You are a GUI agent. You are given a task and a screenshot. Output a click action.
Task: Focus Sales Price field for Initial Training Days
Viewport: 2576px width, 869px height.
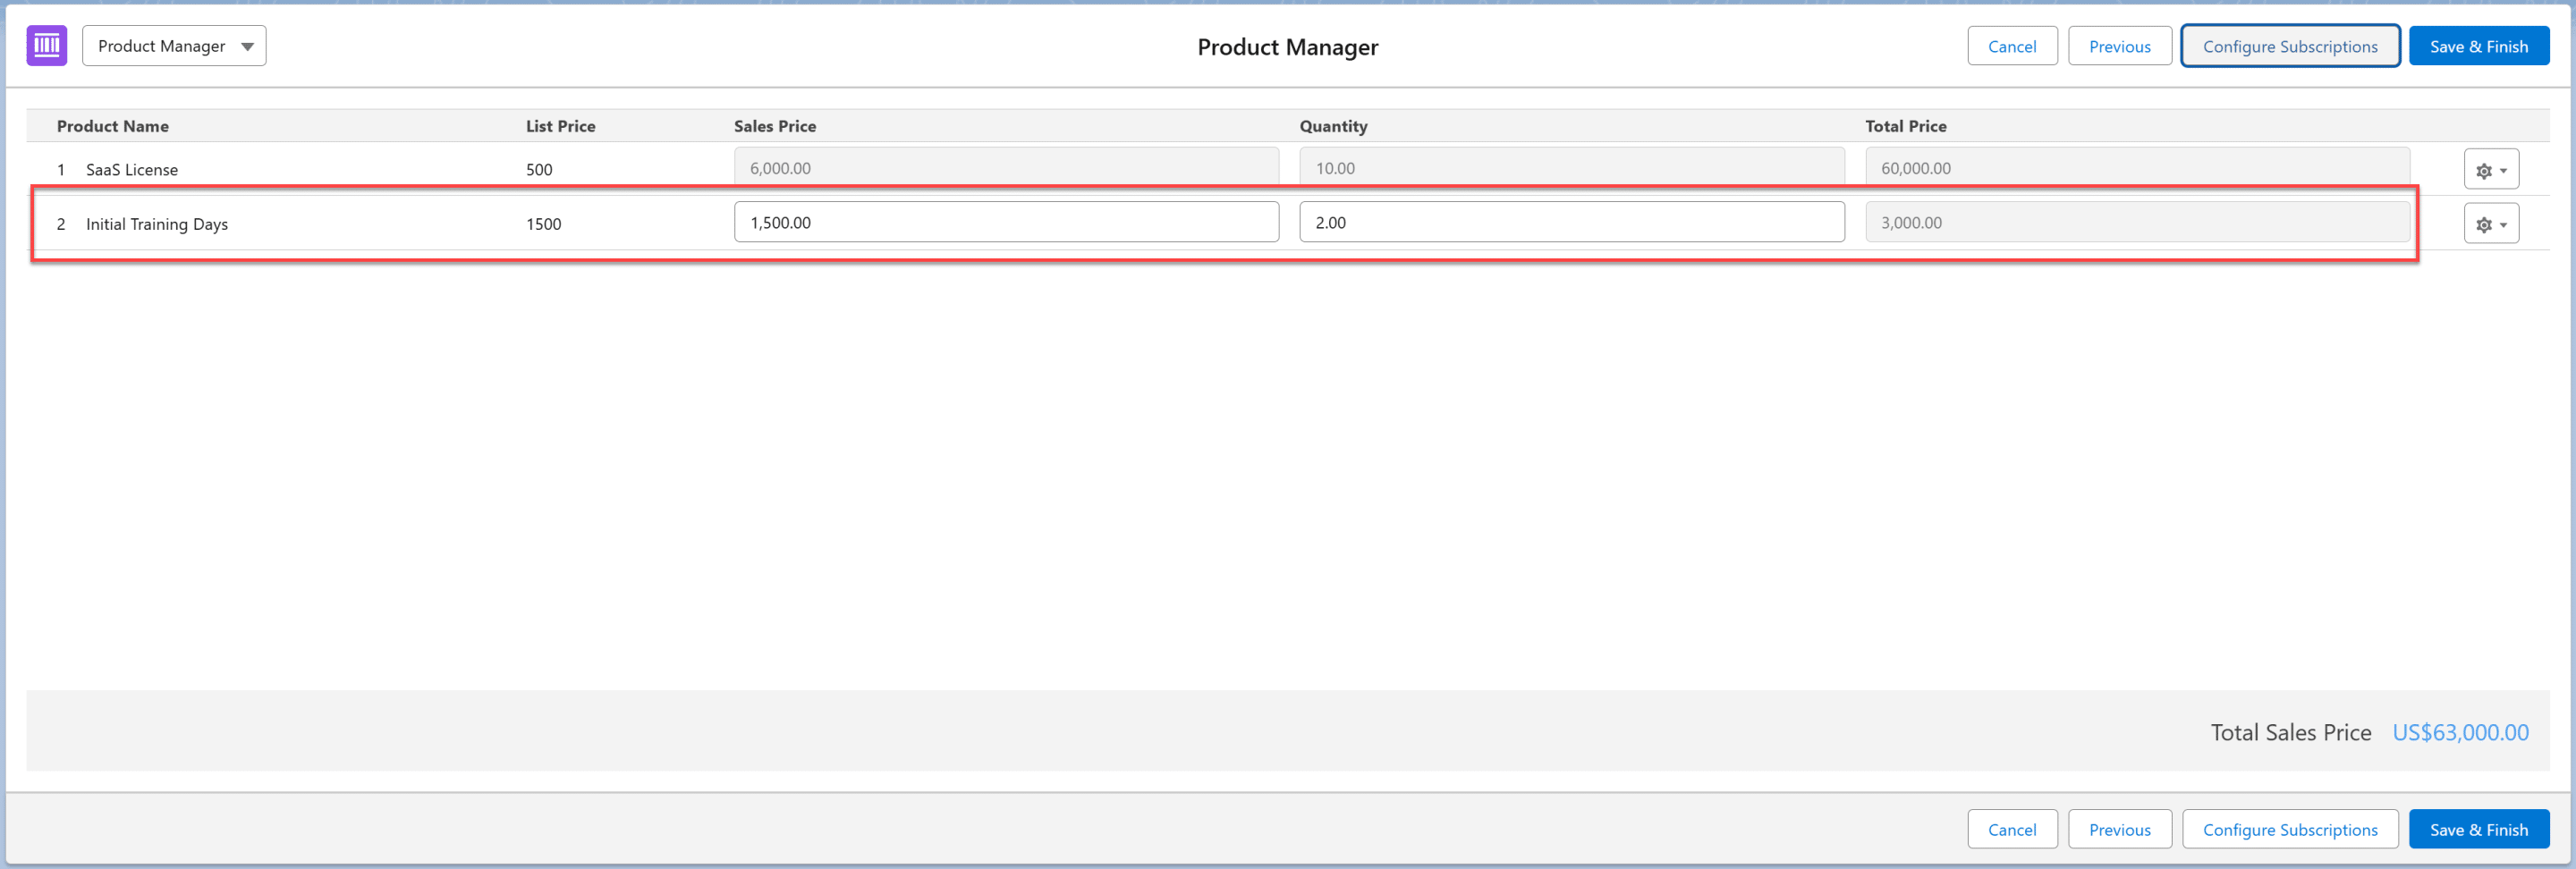click(1005, 222)
